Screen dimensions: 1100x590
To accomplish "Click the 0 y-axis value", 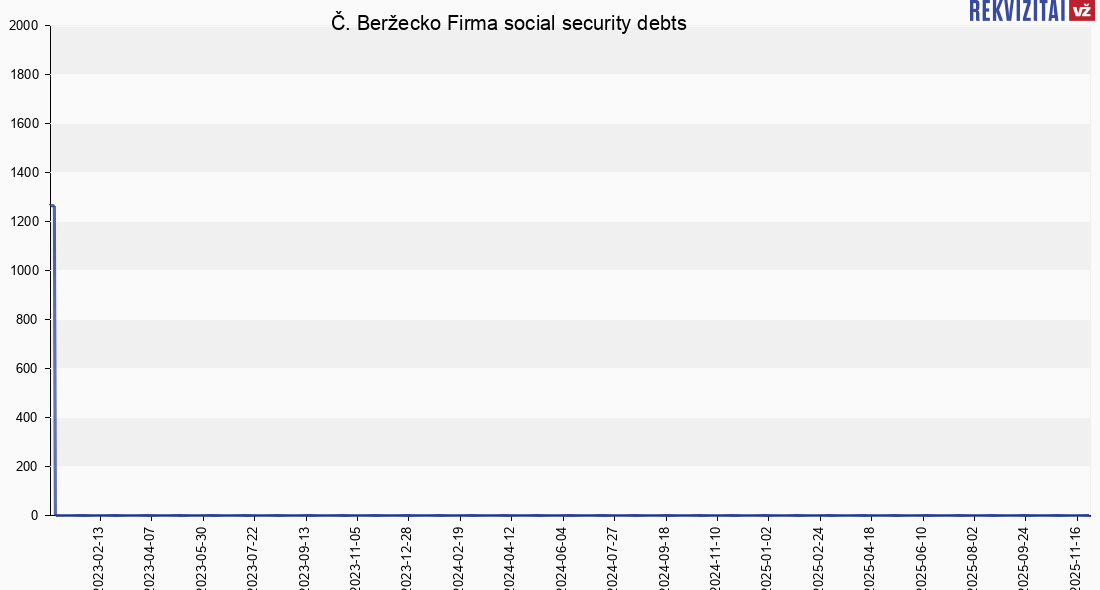I will (x=35, y=516).
